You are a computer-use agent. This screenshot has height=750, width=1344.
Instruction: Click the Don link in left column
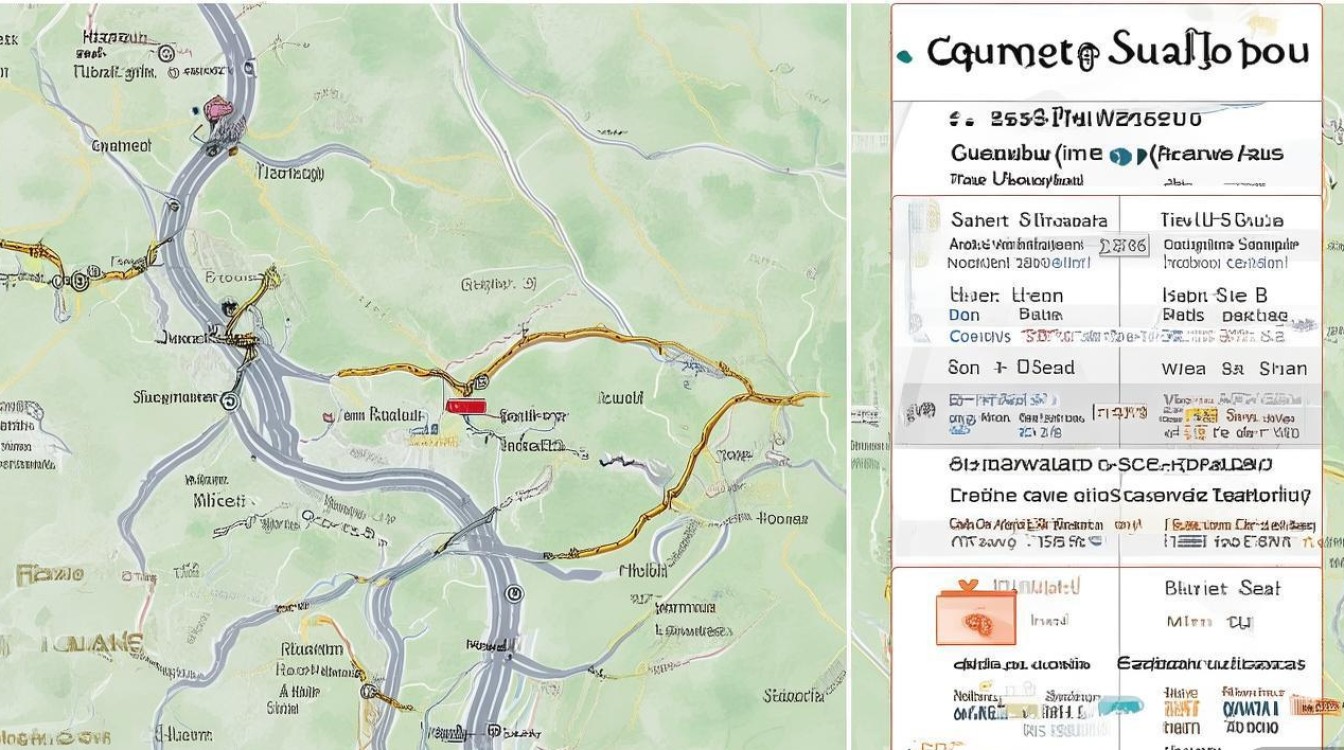point(964,315)
